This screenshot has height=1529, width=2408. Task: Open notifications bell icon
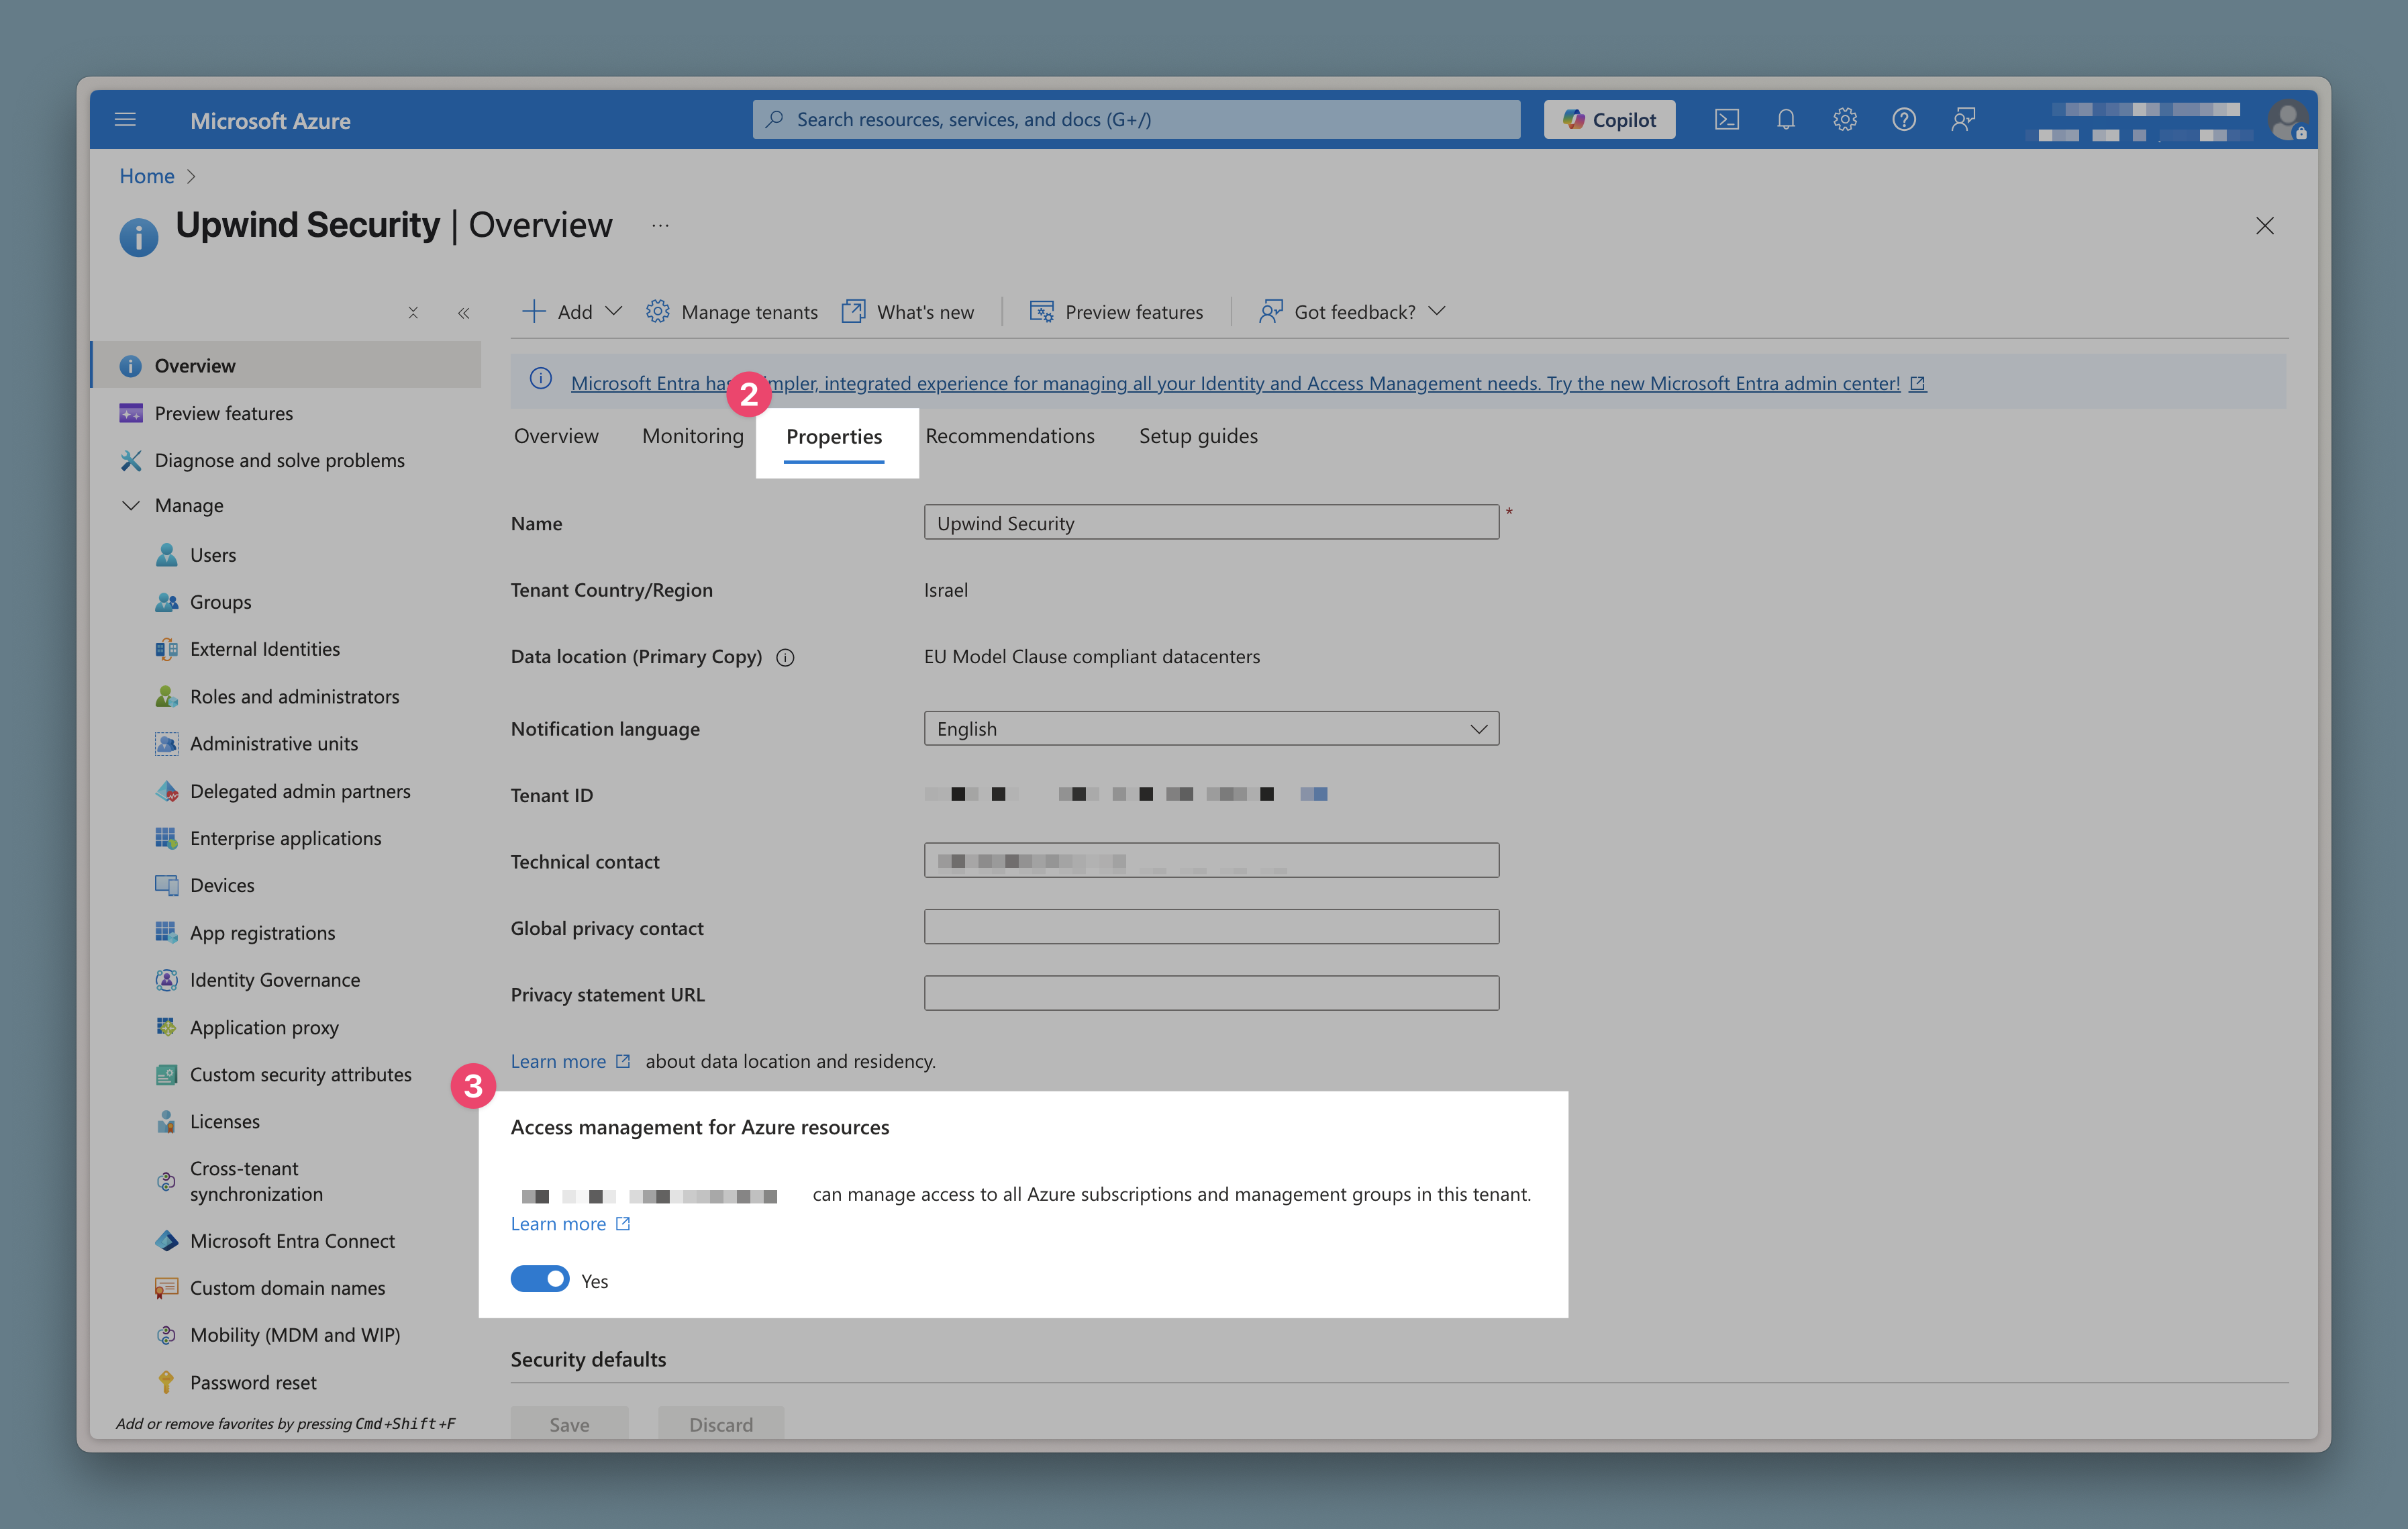click(x=1785, y=120)
